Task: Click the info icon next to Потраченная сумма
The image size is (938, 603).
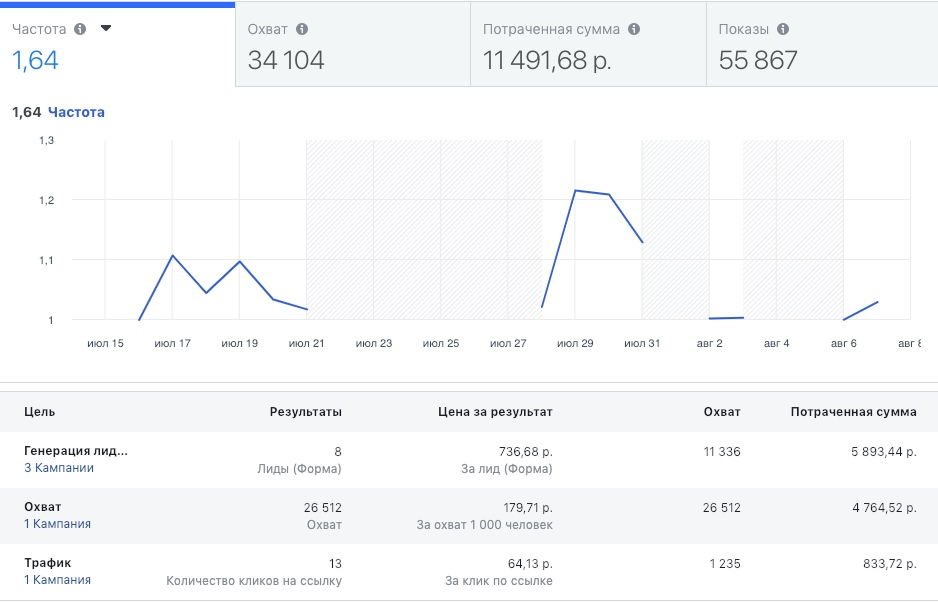Action: 634,29
